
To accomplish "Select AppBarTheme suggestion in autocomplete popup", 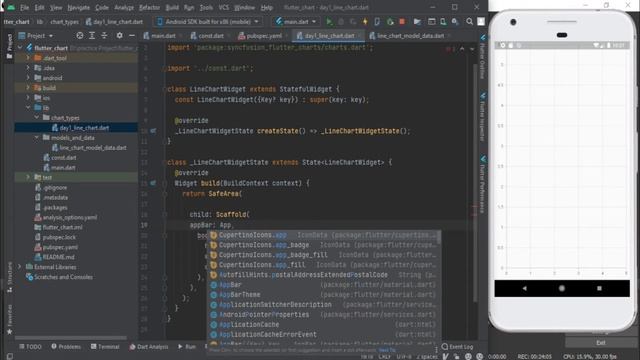I will tap(323, 294).
